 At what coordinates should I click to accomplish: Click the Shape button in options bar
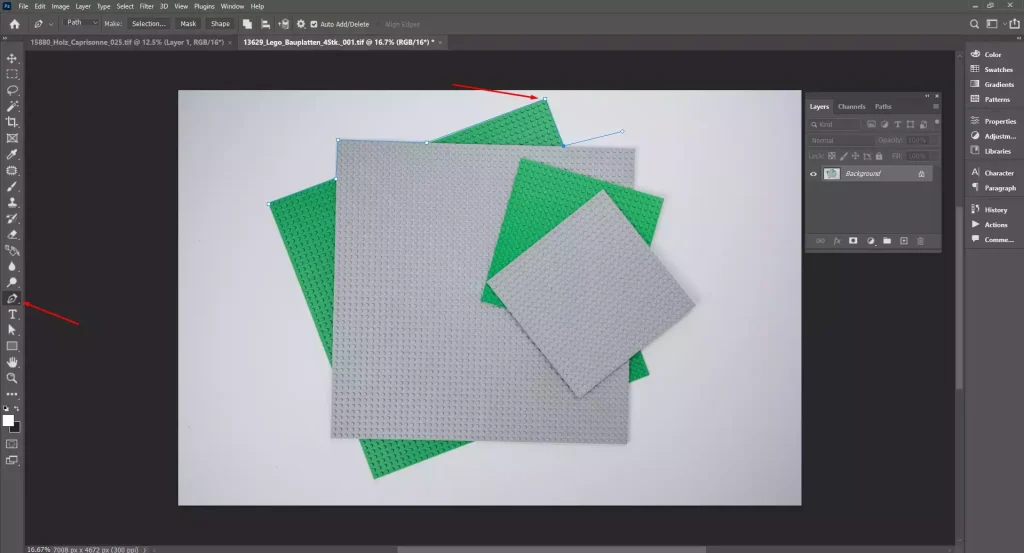pyautogui.click(x=220, y=24)
